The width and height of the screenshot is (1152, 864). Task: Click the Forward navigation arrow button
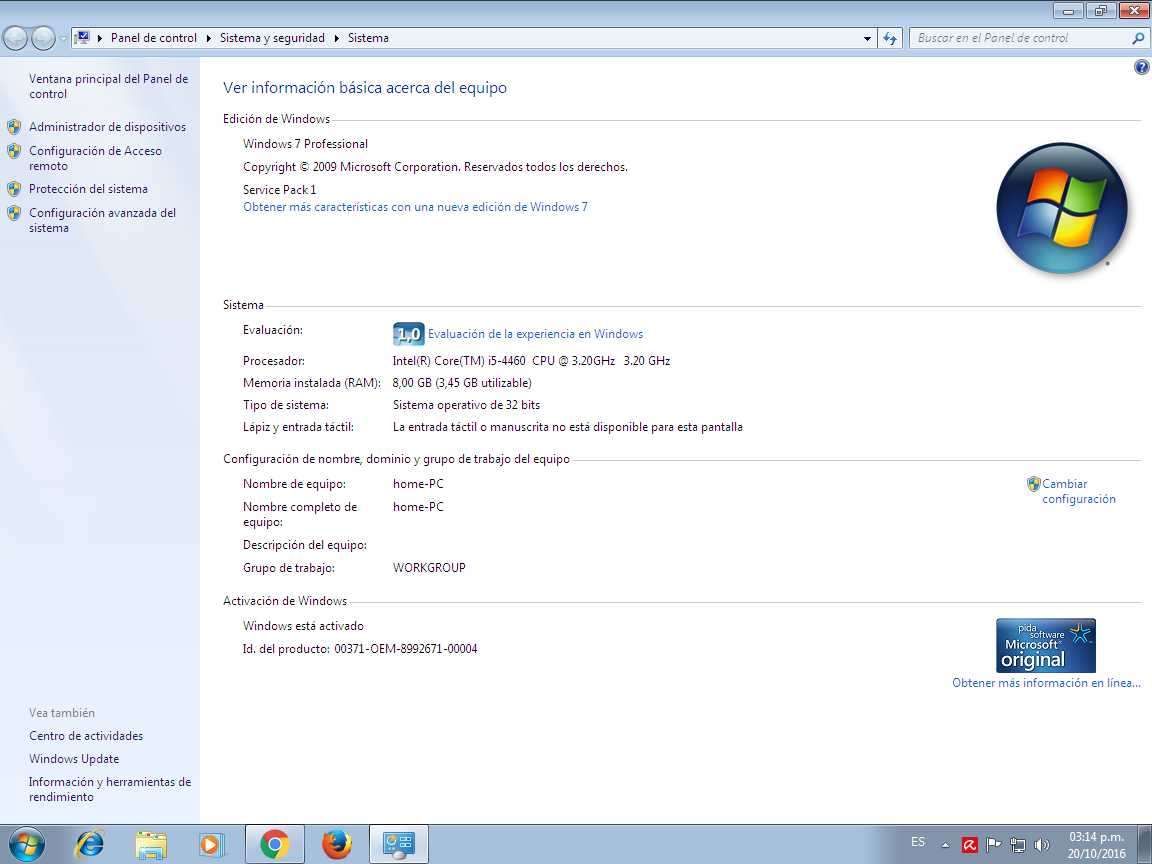pos(43,38)
